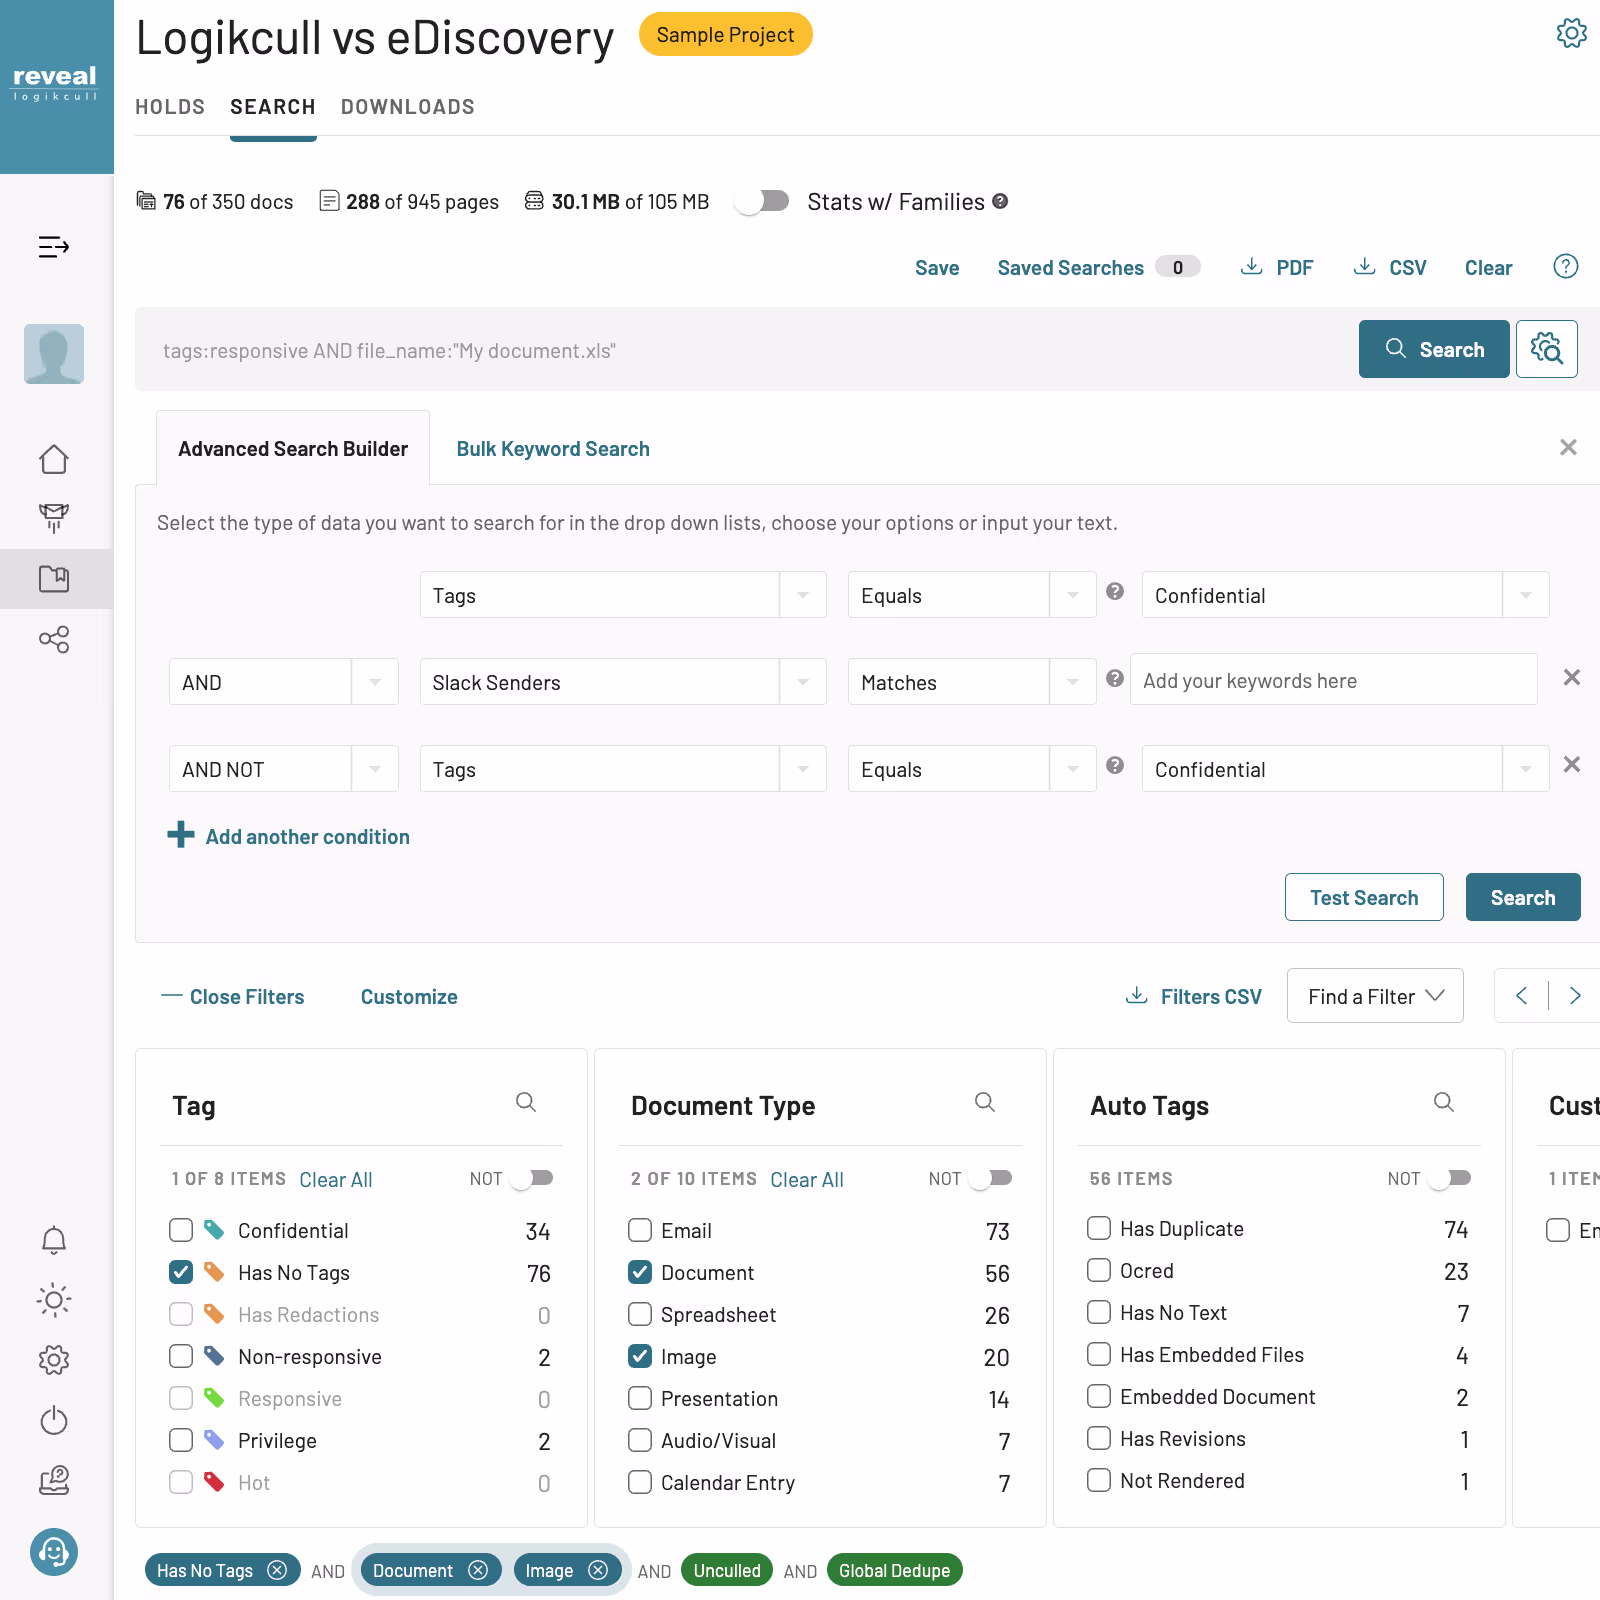This screenshot has height=1600, width=1600.
Task: Open the uploads funnel icon in sidebar
Action: (54, 518)
